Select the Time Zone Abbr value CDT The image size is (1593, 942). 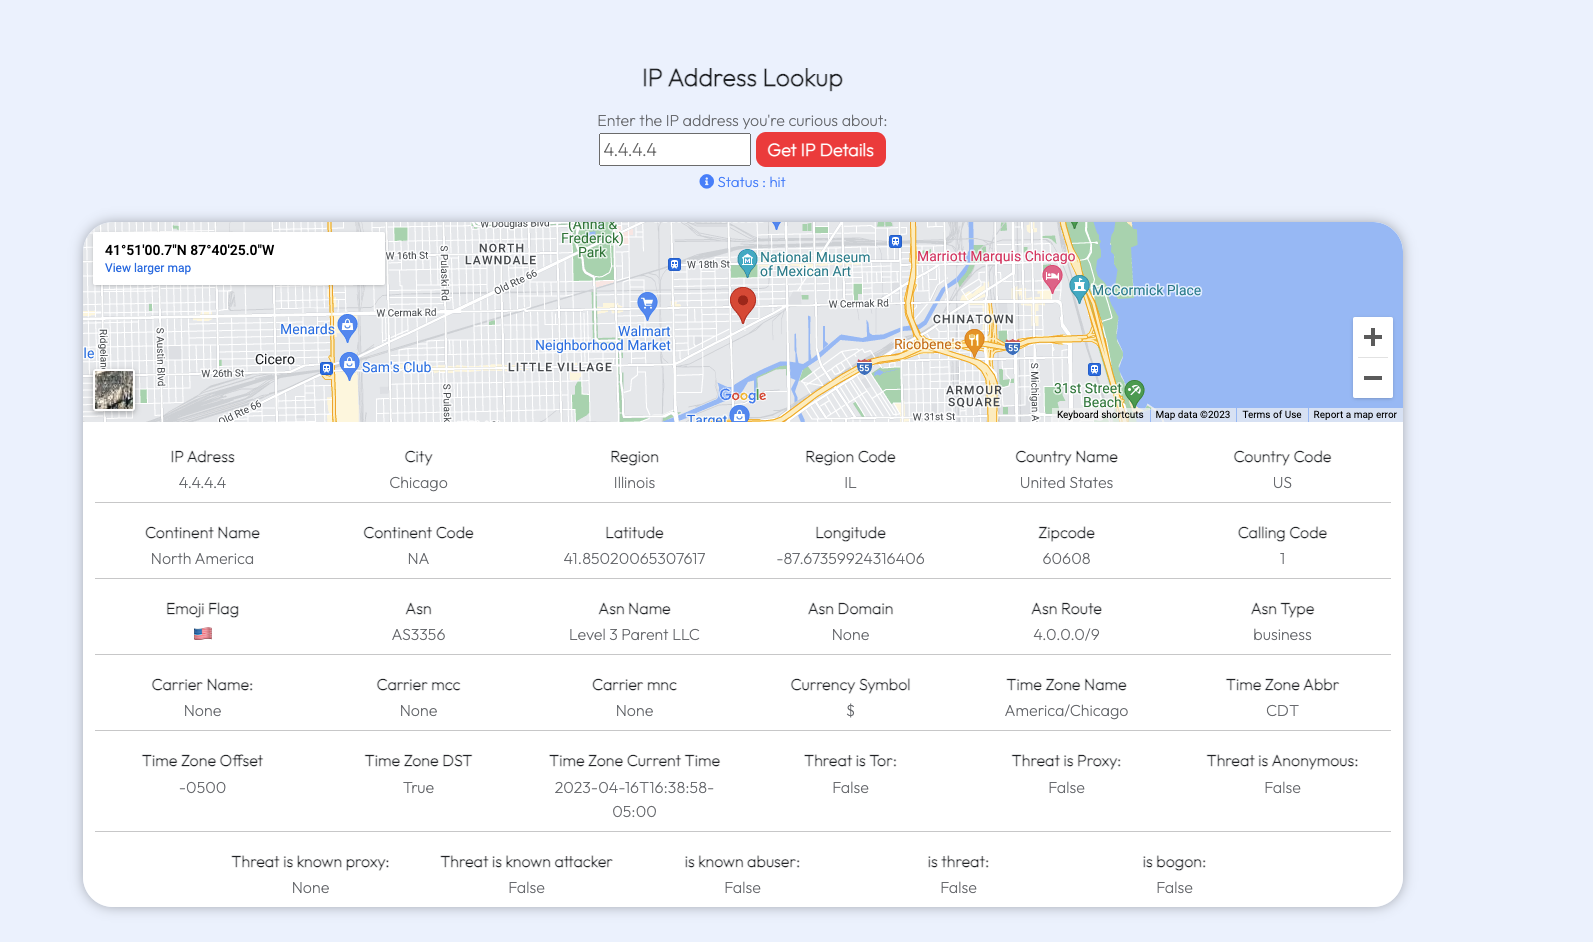pos(1282,711)
